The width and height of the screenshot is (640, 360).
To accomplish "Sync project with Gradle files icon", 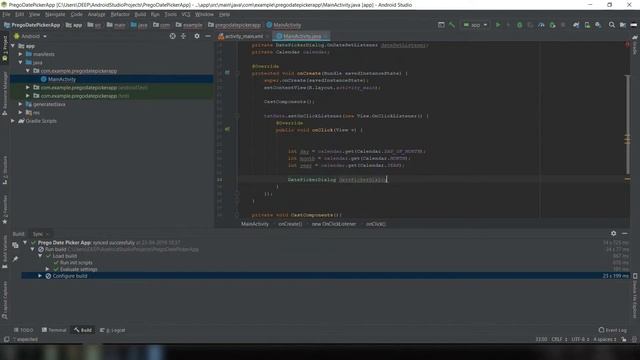I will [x=576, y=25].
